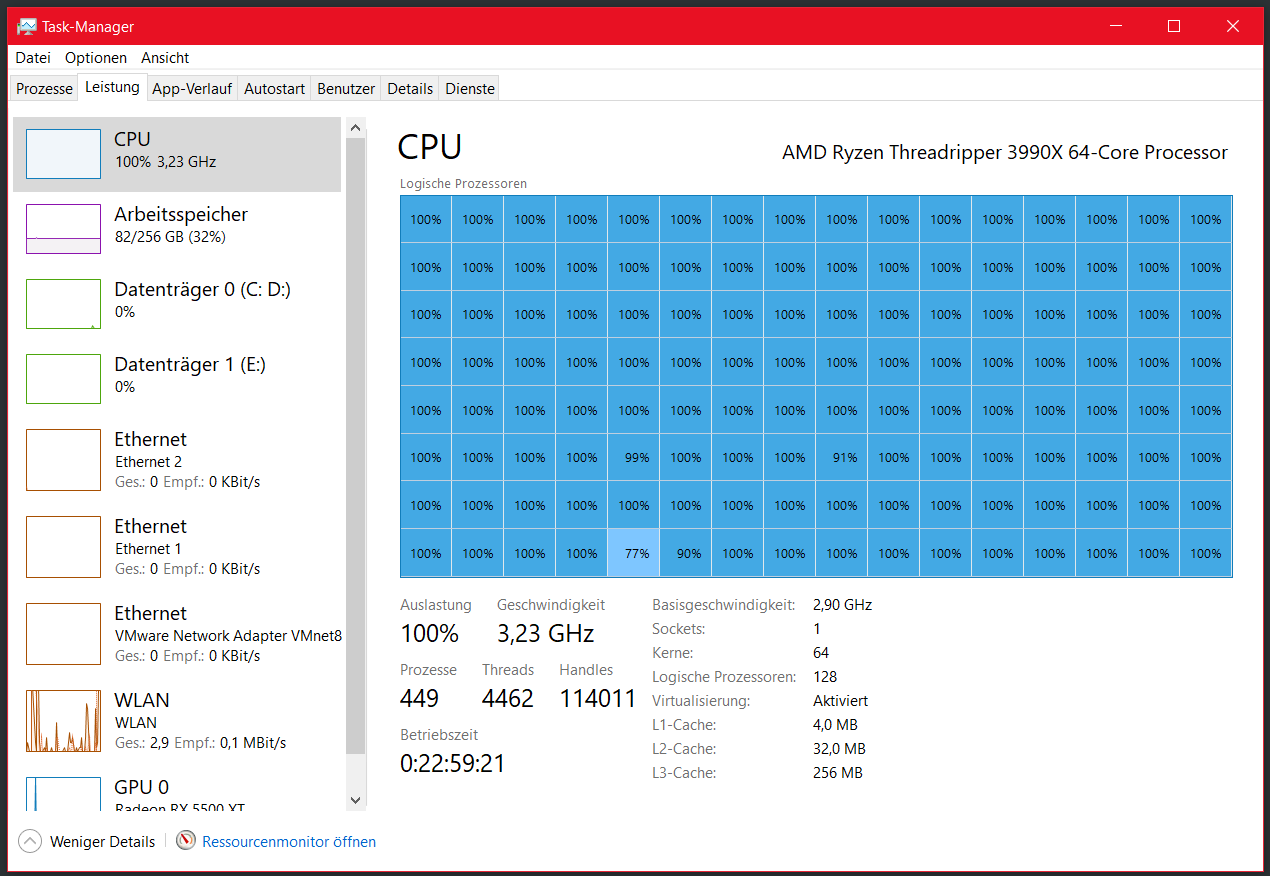Click the L2-Cache value 32,0 MB
1270x876 pixels.
coord(840,749)
